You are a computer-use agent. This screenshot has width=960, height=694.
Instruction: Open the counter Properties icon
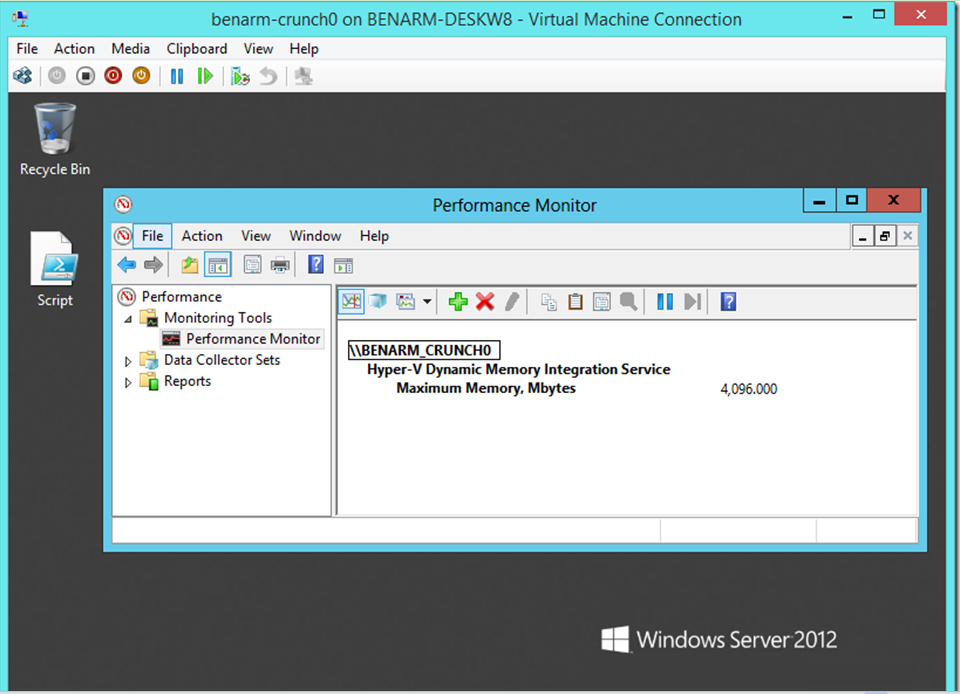[602, 302]
